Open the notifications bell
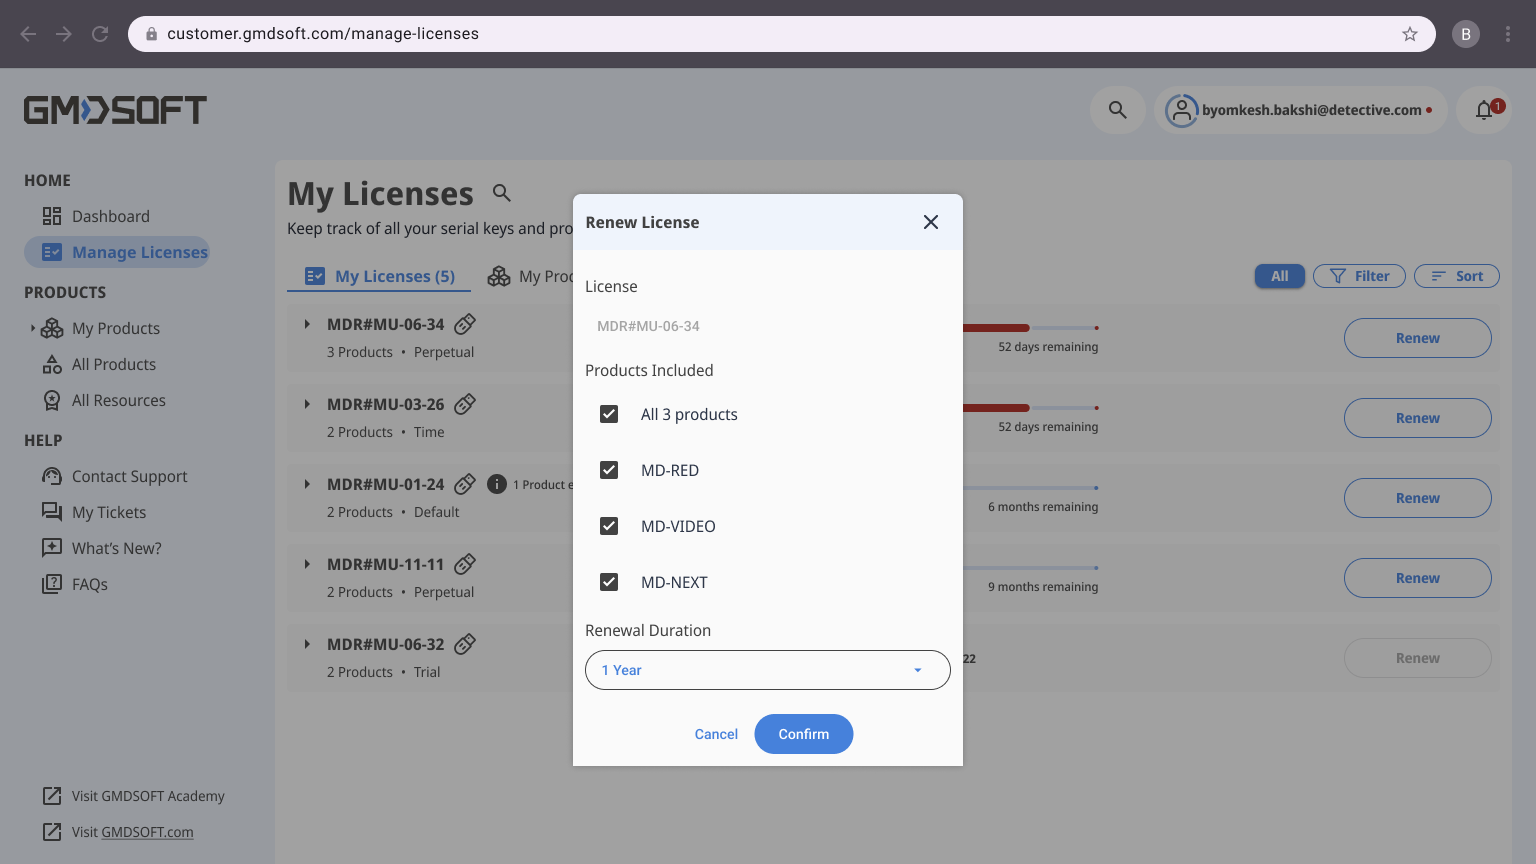The width and height of the screenshot is (1536, 864). coord(1484,110)
